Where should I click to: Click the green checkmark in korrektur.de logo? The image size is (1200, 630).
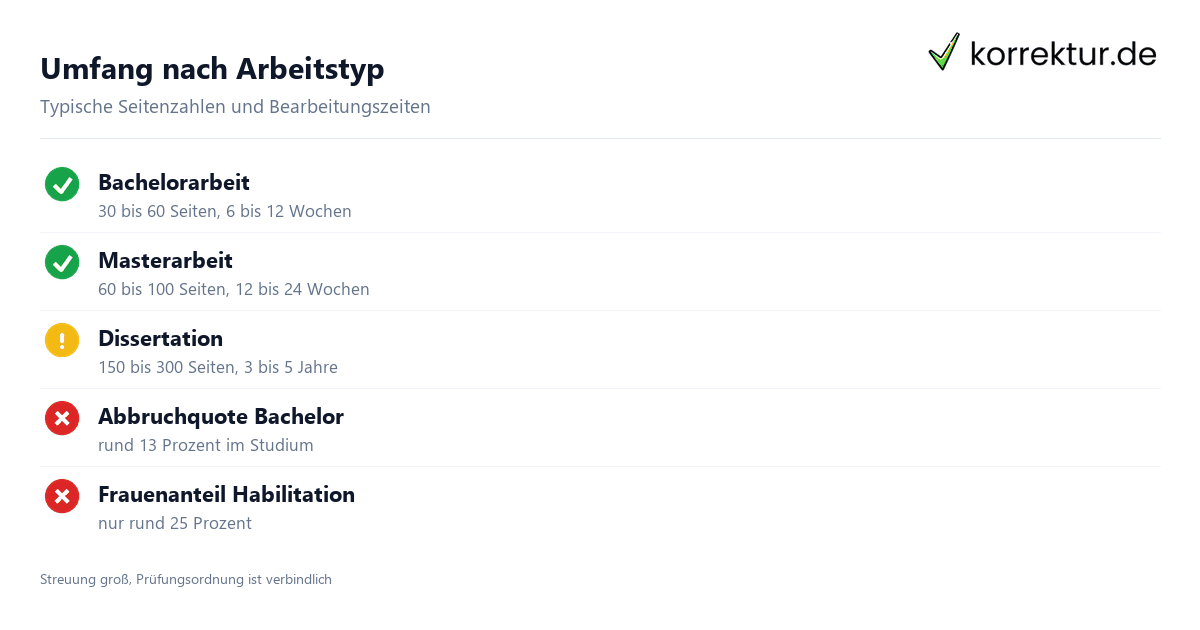point(944,52)
